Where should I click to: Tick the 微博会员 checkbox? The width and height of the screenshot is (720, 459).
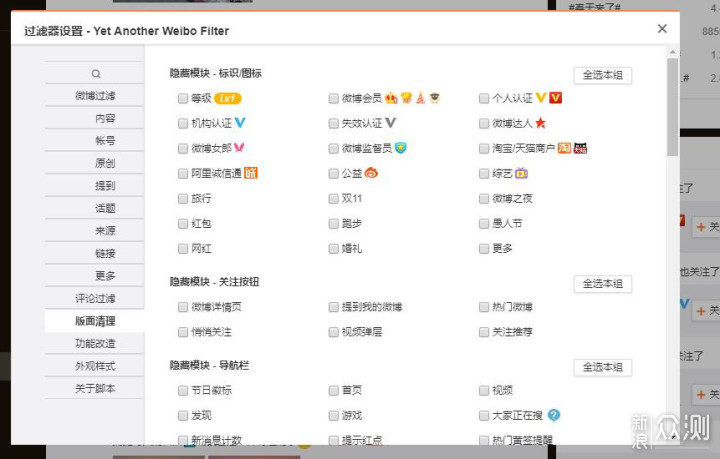(x=333, y=98)
